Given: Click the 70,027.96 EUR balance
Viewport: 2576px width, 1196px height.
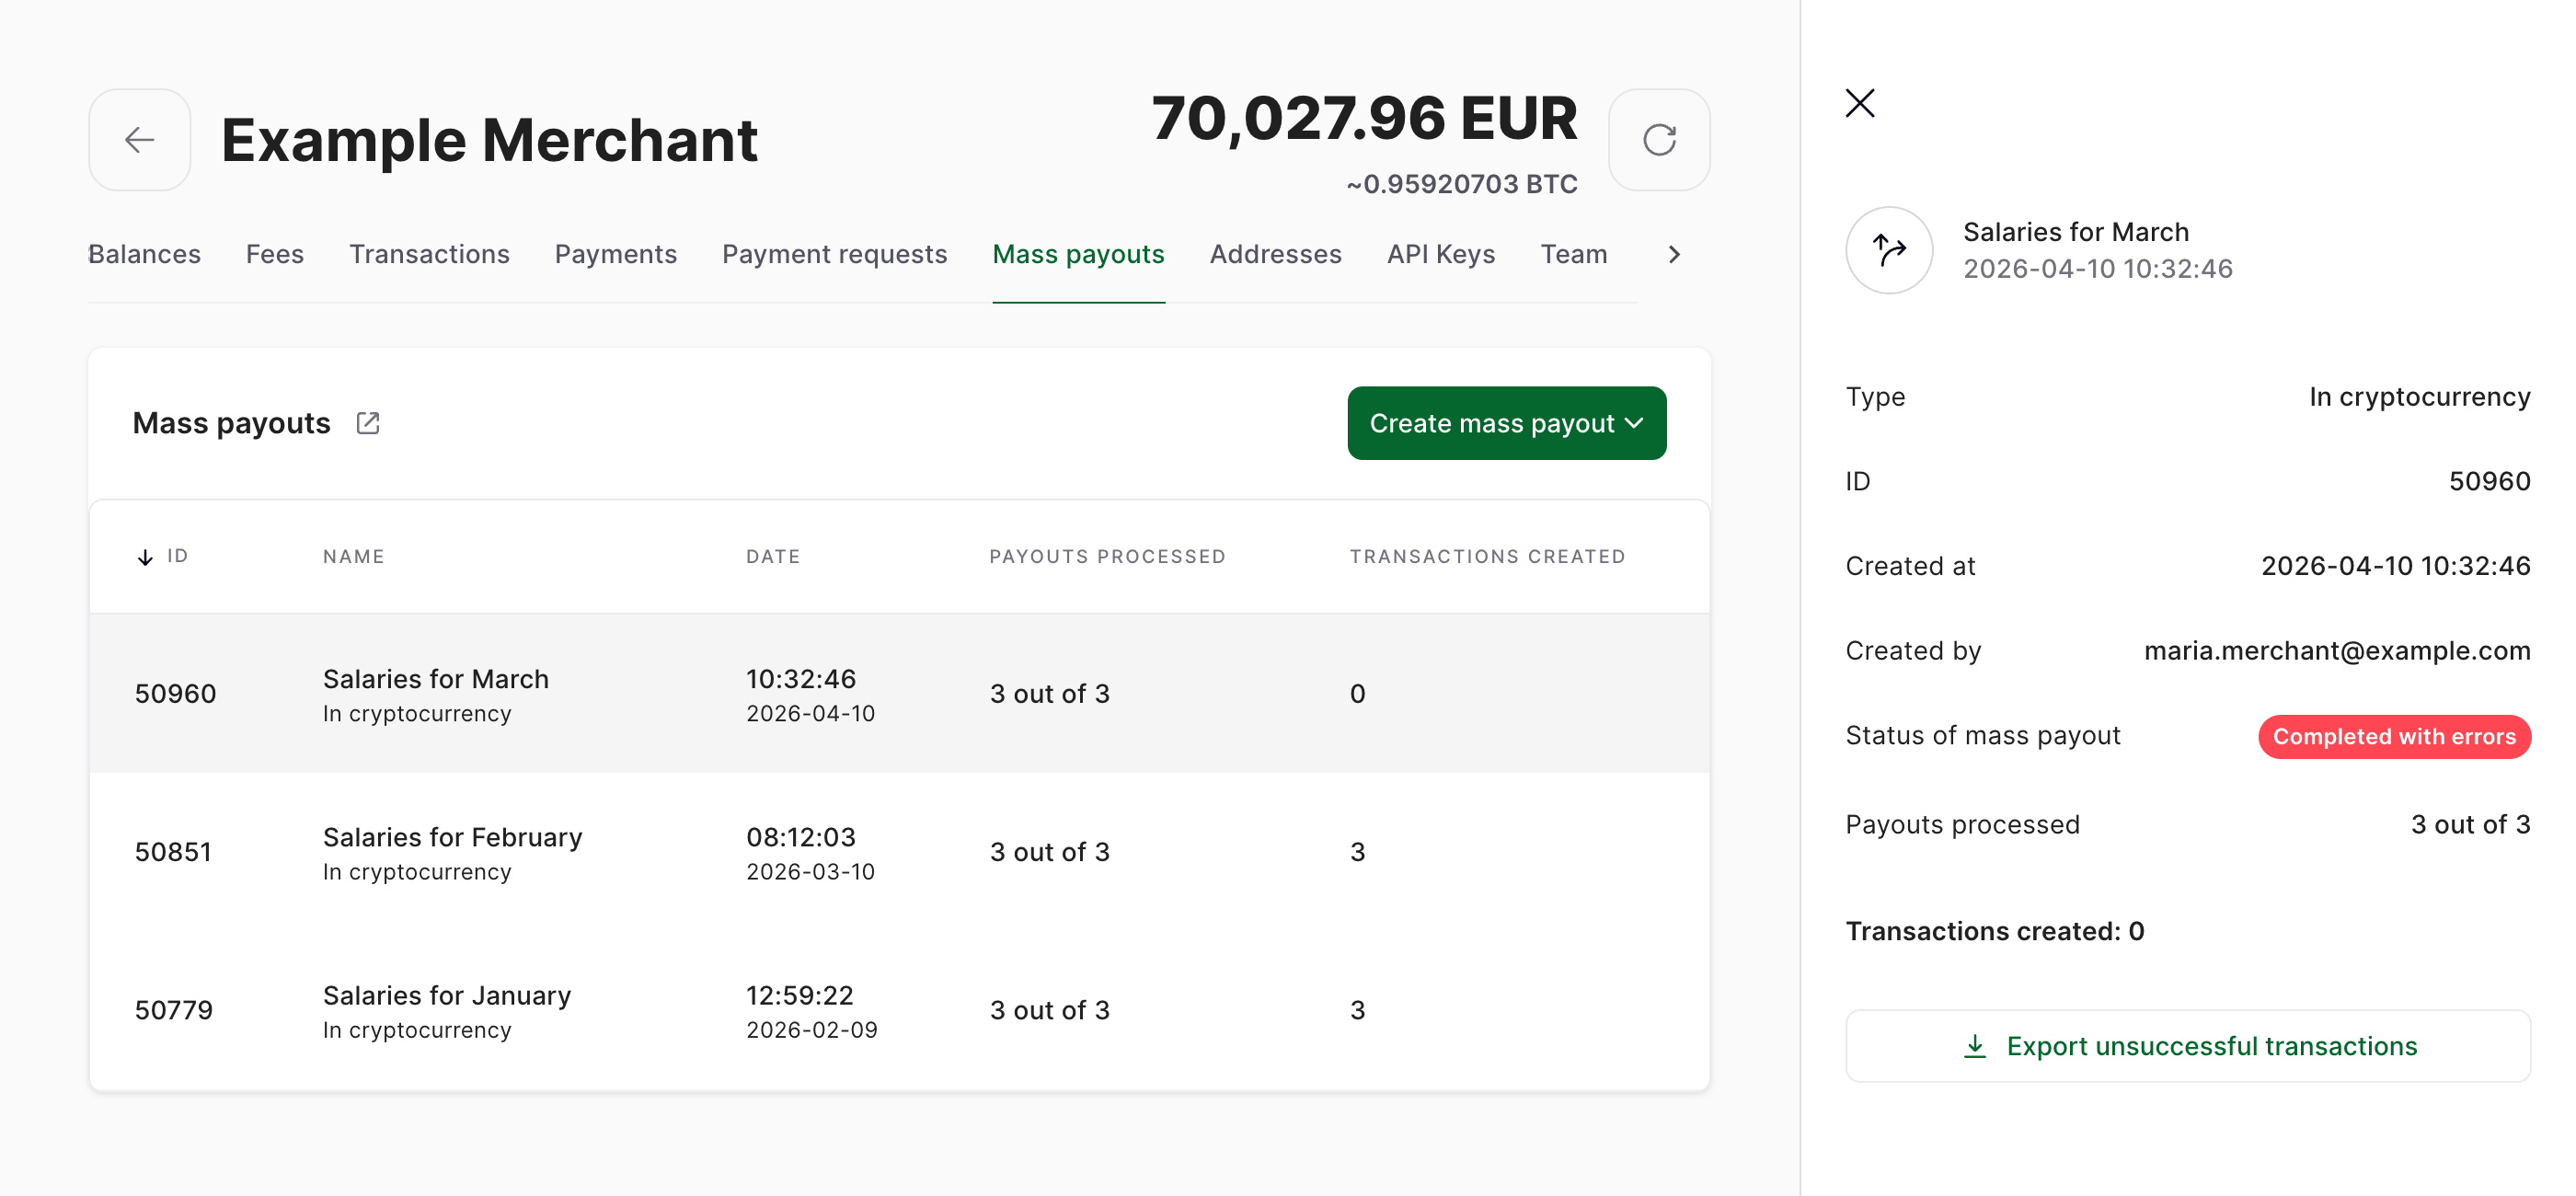Looking at the screenshot, I should tap(1364, 118).
